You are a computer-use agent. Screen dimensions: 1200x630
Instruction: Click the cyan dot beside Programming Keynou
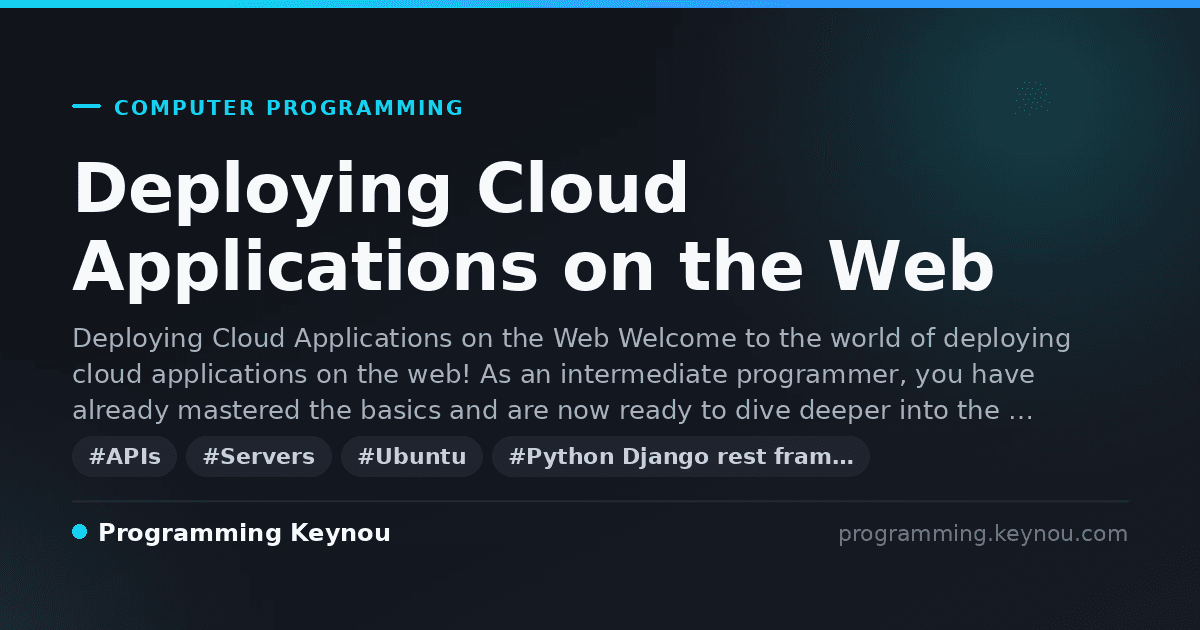point(80,532)
